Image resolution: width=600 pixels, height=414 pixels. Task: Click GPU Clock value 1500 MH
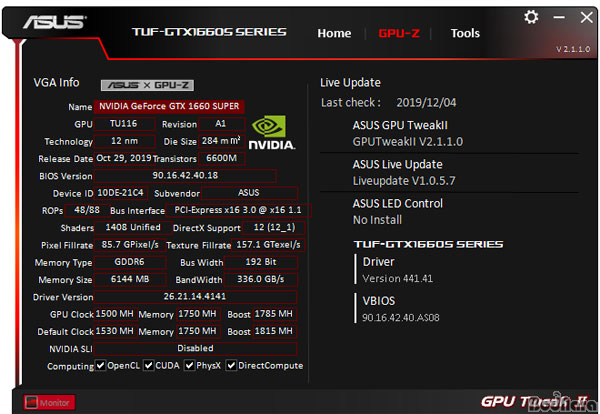pyautogui.click(x=116, y=314)
